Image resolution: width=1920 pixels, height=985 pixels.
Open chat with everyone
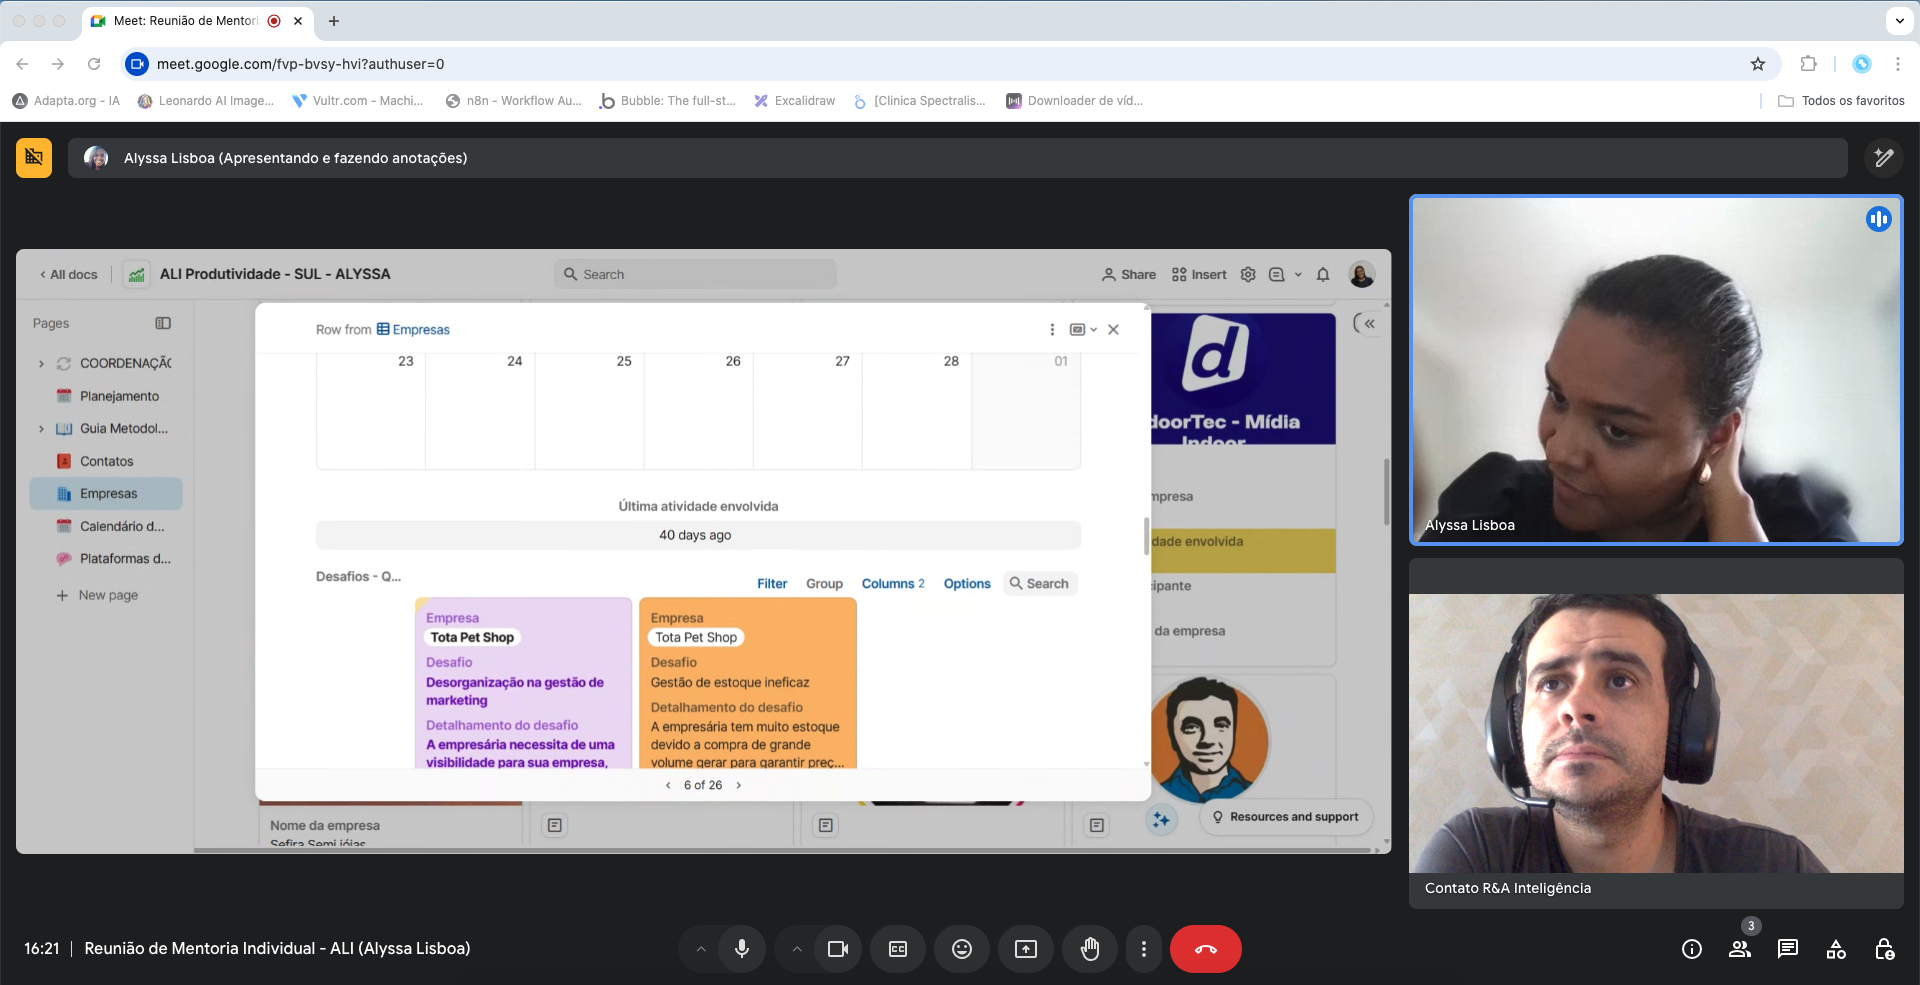point(1788,949)
